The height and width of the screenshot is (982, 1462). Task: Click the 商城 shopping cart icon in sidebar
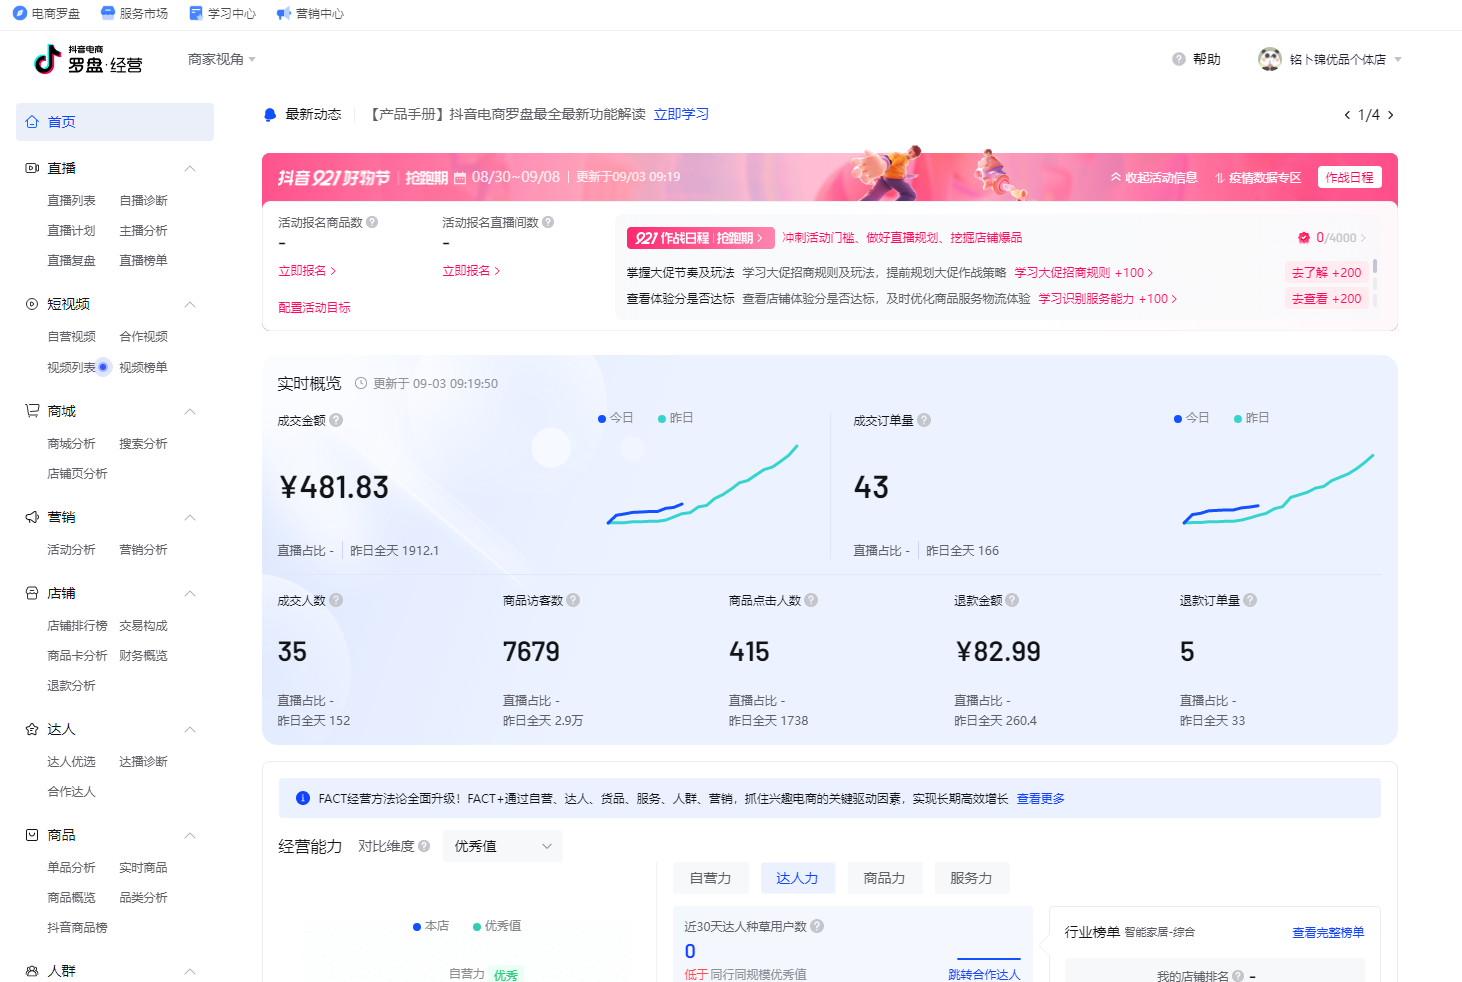(x=32, y=411)
